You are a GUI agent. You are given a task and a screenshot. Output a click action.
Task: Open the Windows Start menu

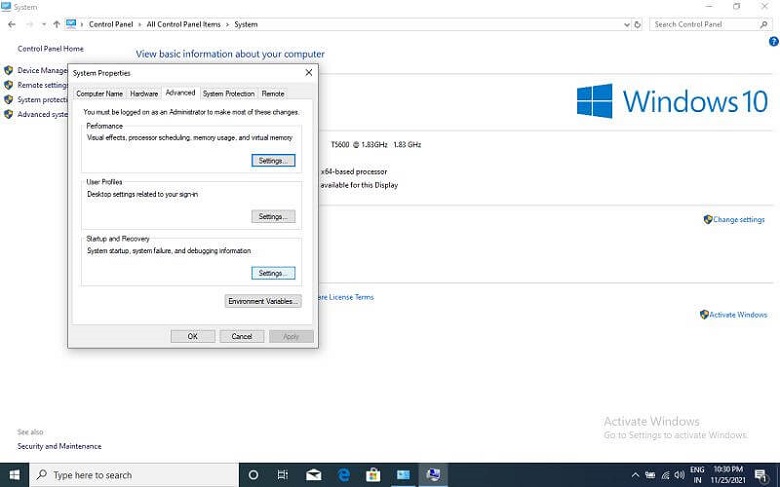click(14, 475)
